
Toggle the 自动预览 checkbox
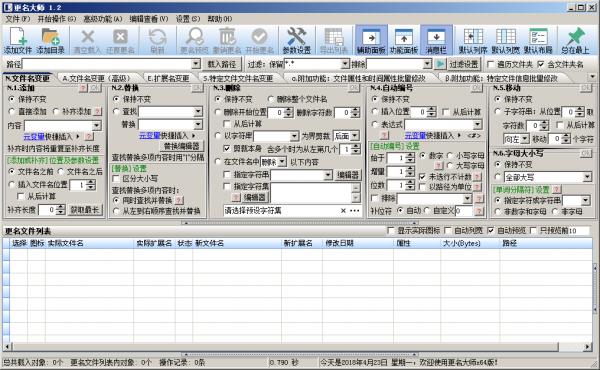click(491, 230)
